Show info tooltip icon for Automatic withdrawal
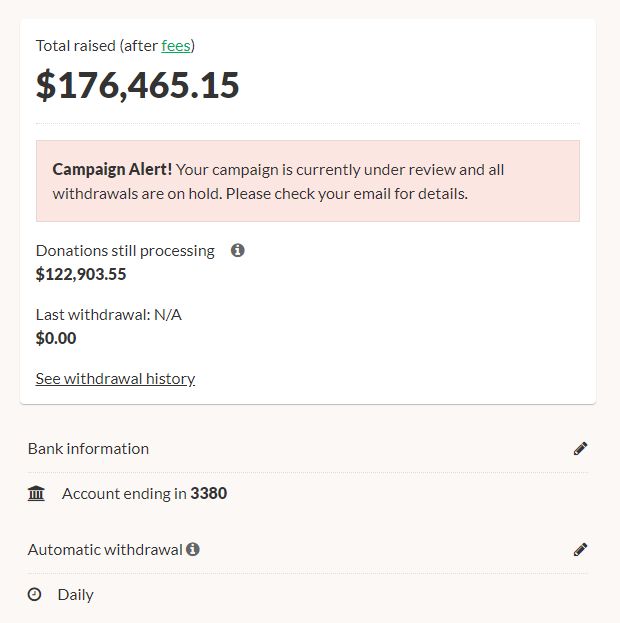620x623 pixels. pyautogui.click(x=193, y=549)
